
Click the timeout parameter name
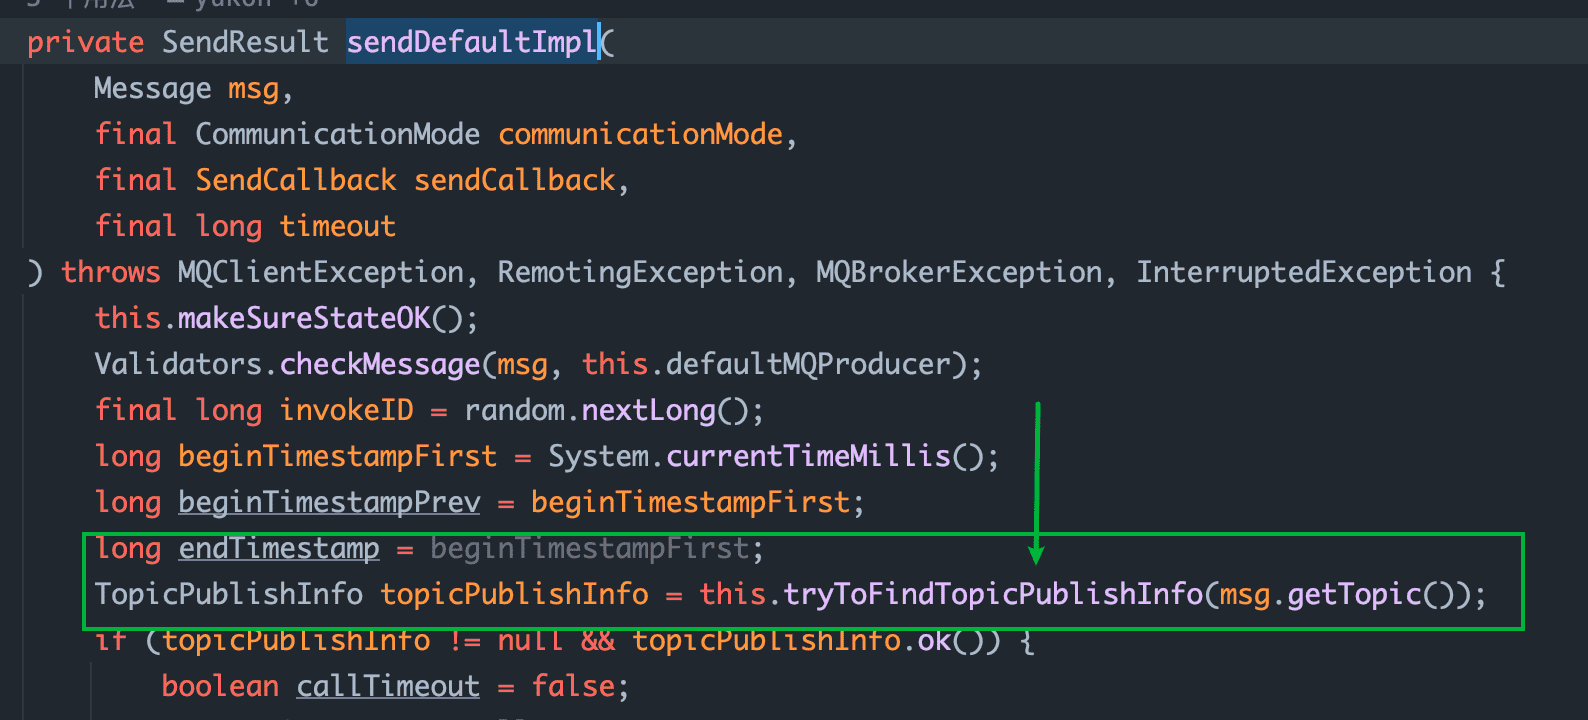point(338,226)
